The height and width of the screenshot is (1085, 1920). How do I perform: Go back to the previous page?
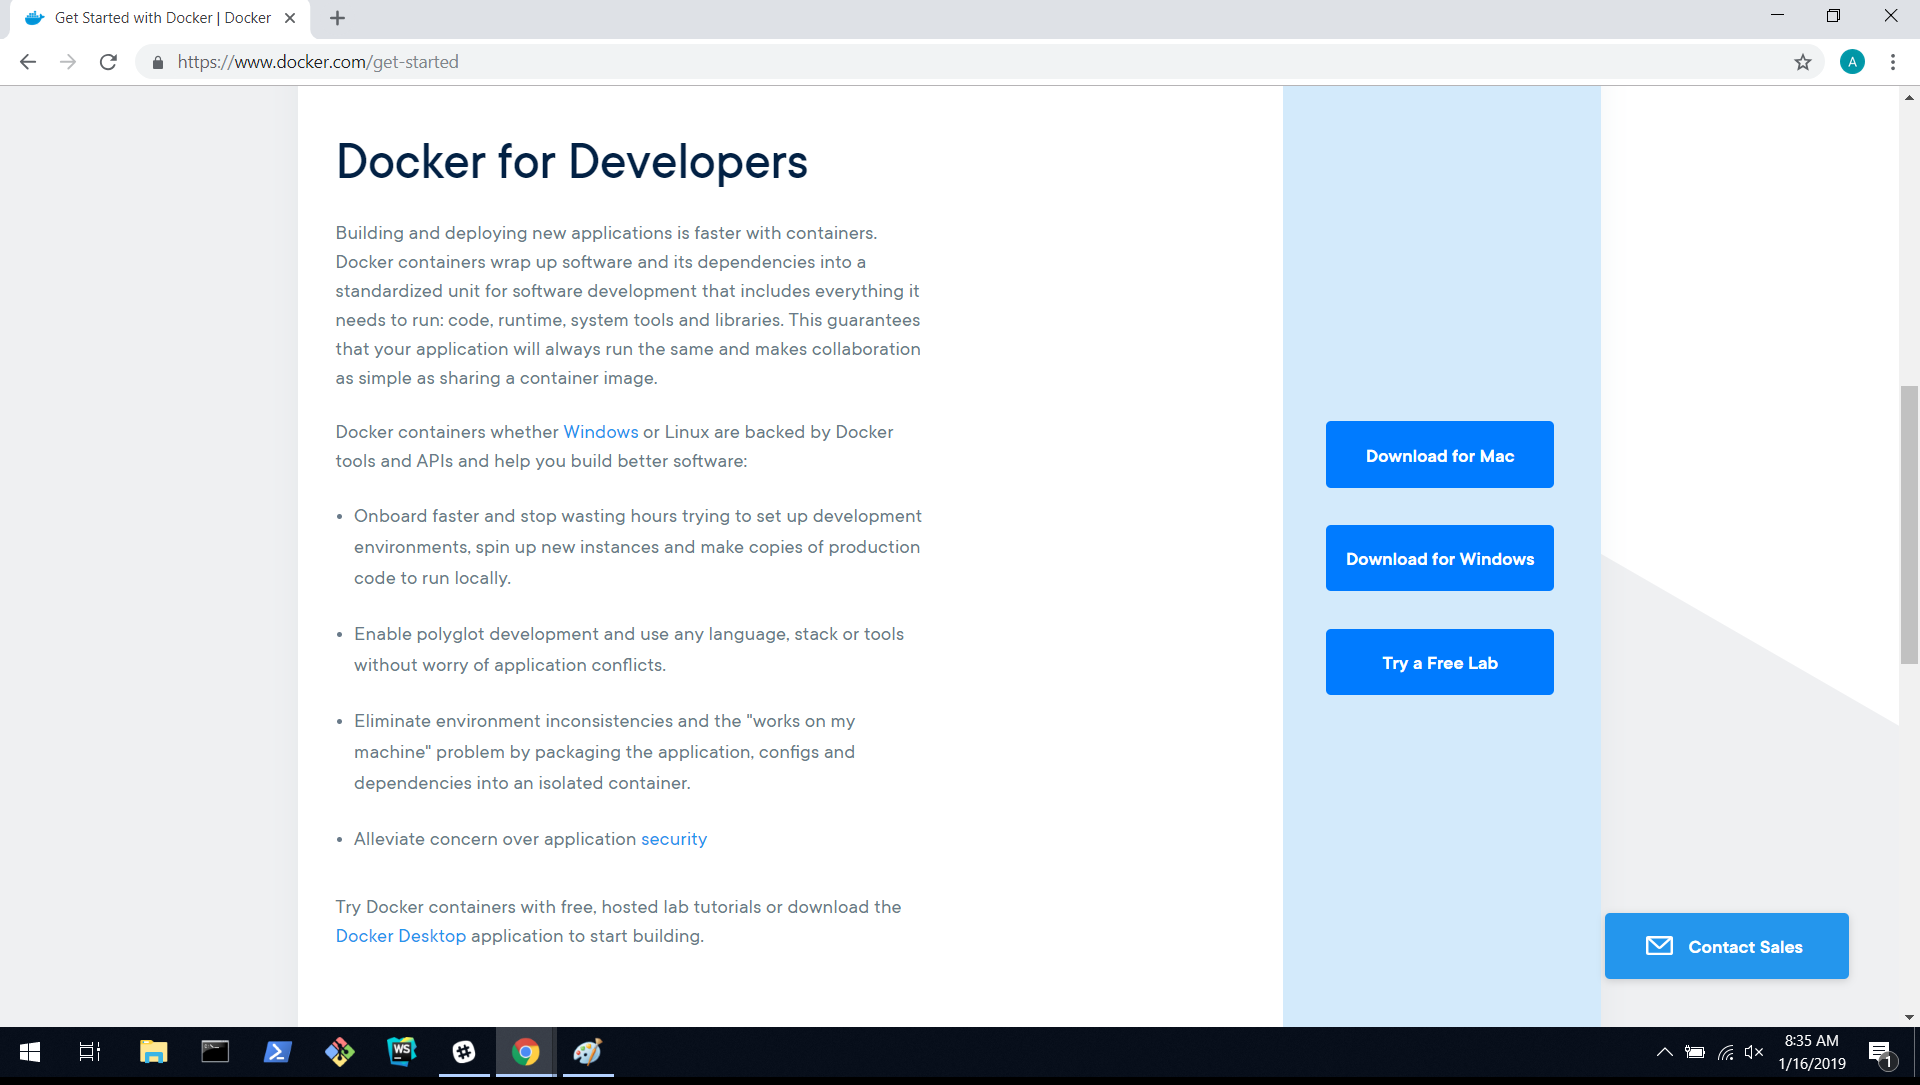tap(28, 62)
